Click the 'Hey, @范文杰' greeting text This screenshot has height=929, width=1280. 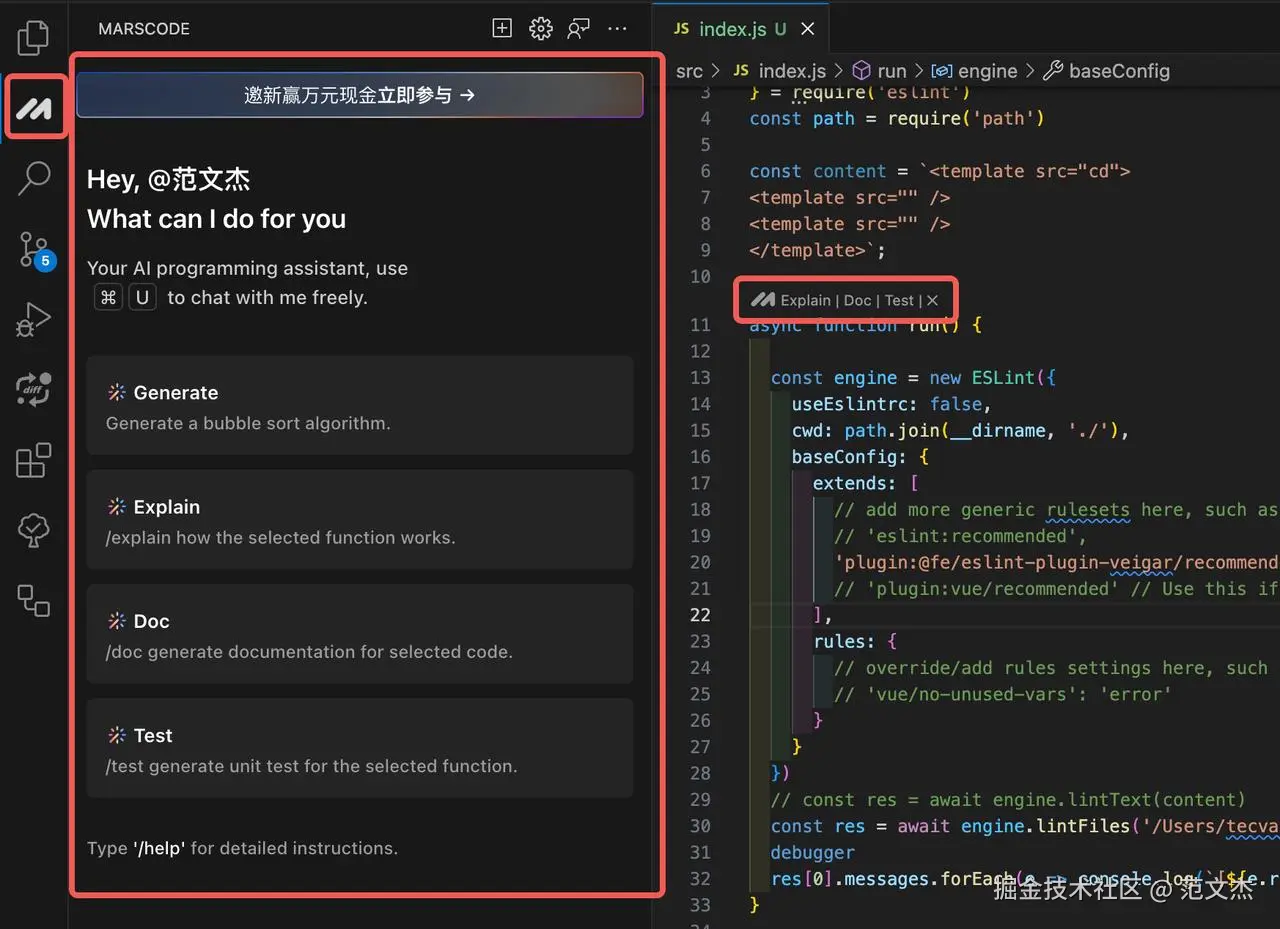[x=168, y=180]
